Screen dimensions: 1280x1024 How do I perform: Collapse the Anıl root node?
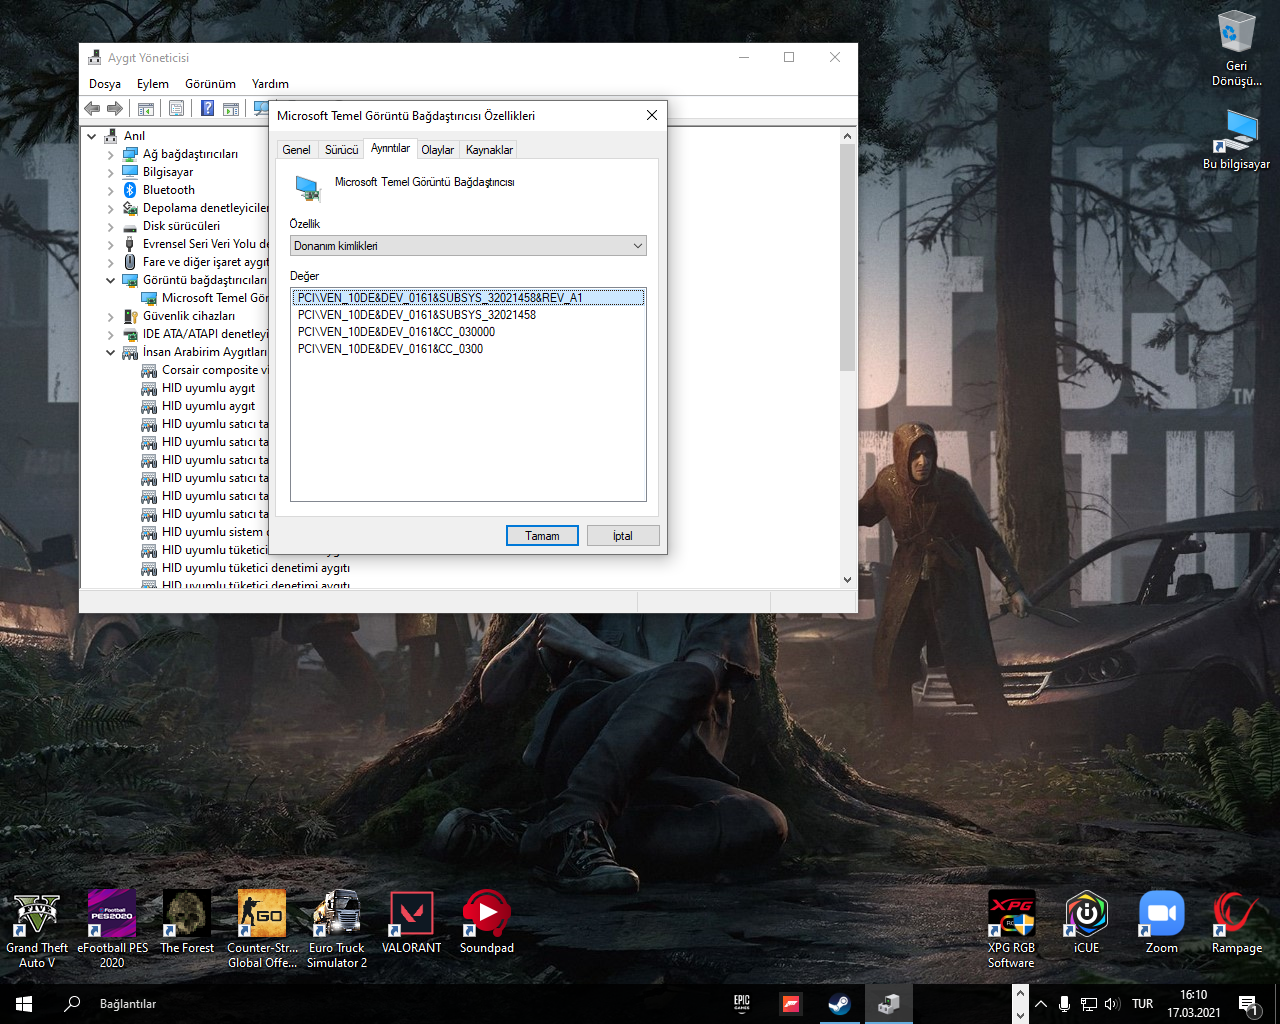[92, 136]
